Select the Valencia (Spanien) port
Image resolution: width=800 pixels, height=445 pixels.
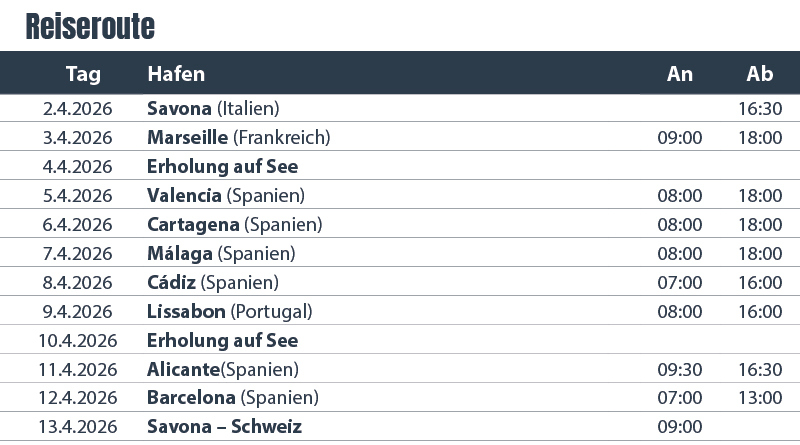(x=225, y=195)
